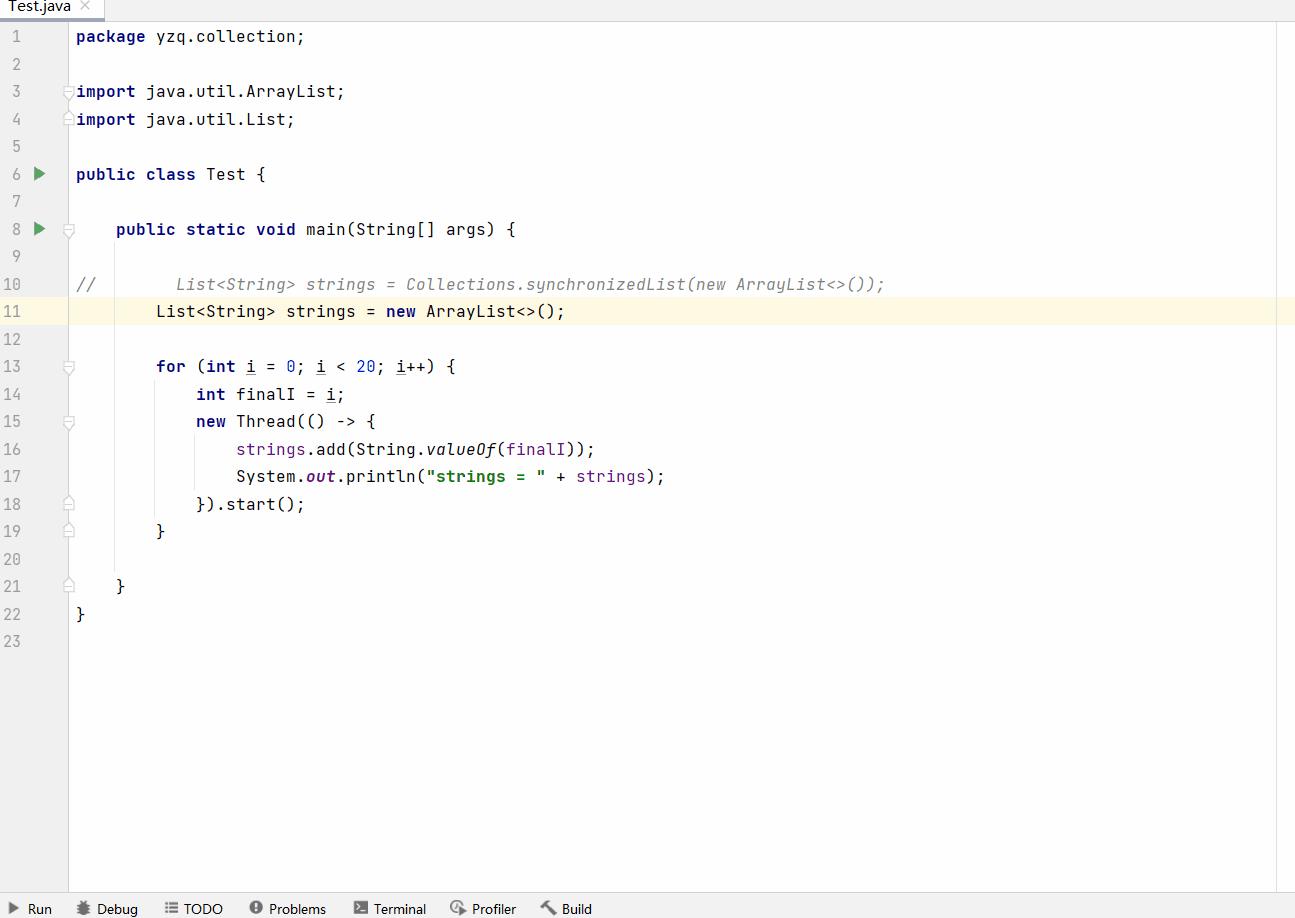Click the String[] args parameter

420,229
